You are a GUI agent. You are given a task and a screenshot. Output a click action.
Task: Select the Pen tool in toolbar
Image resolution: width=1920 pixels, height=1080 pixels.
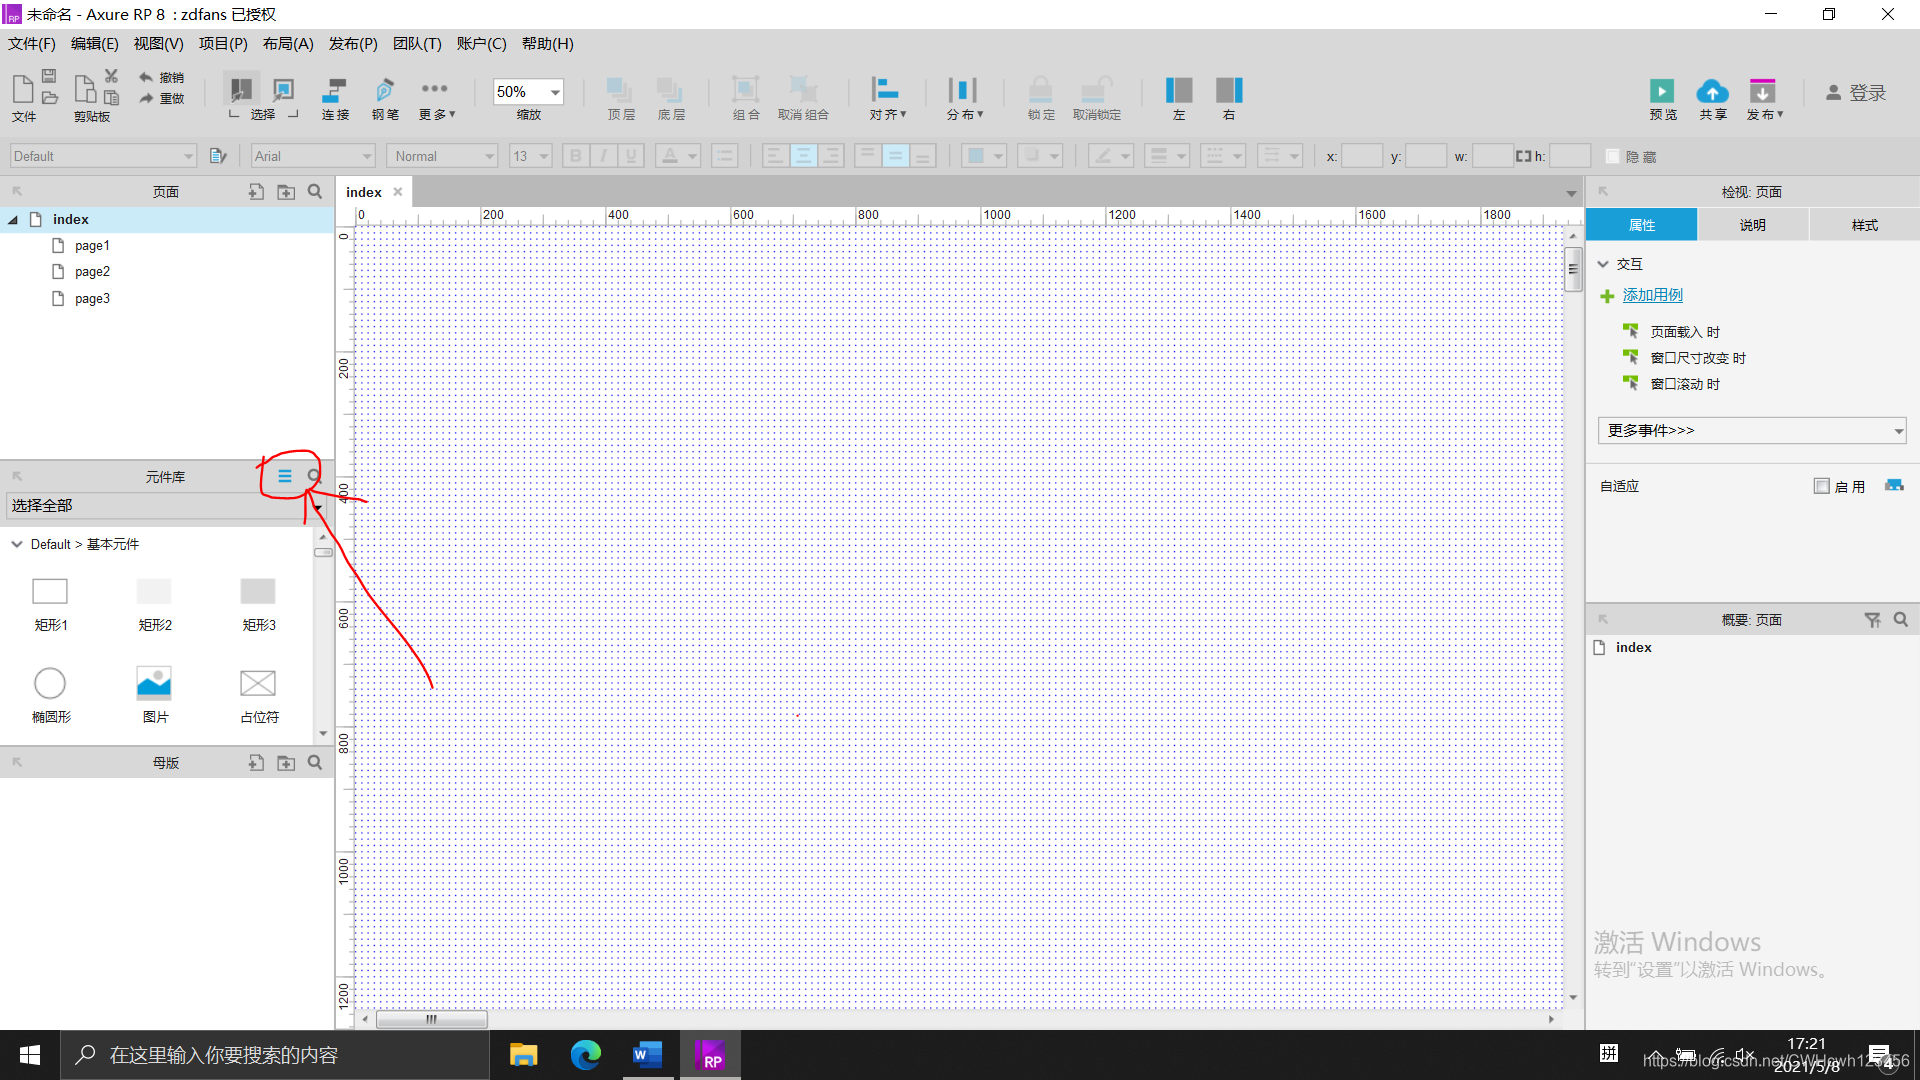[384, 91]
